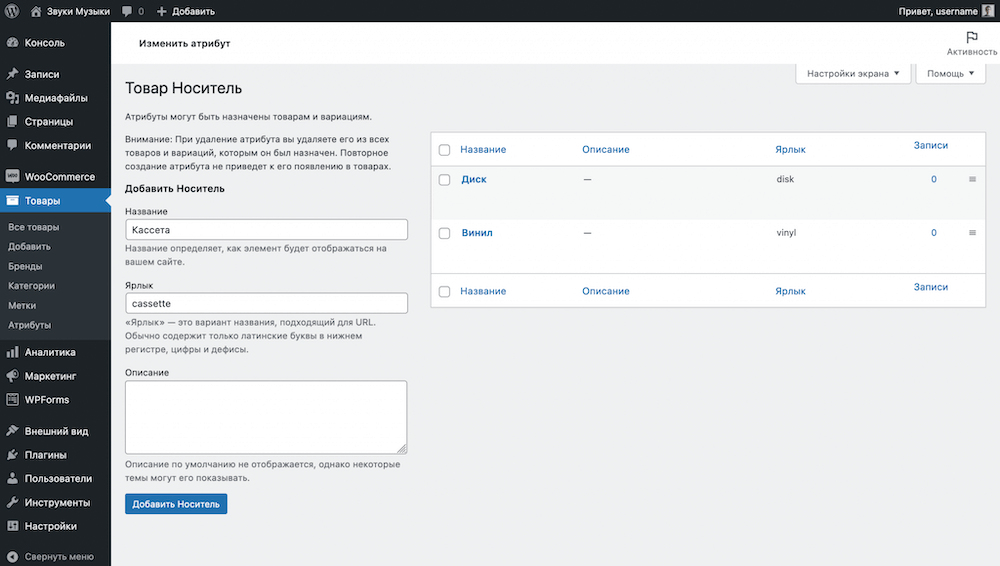Sort by Описание in the table header
This screenshot has height=566, width=1000.
point(606,149)
